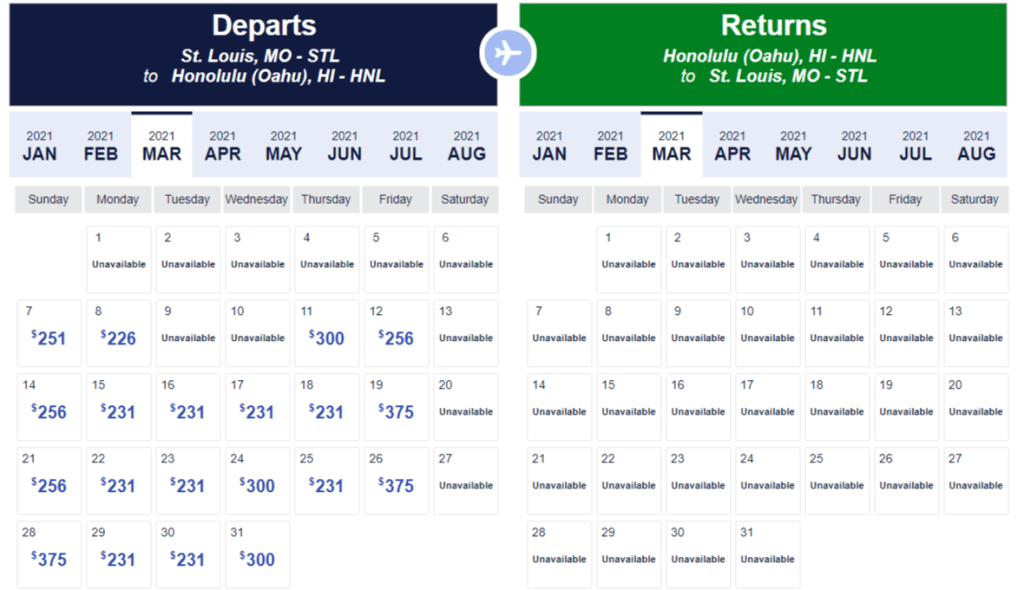The width and height of the screenshot is (1024, 590).
Task: Open the FEB 2021 tab under Returns
Action: pyautogui.click(x=610, y=145)
